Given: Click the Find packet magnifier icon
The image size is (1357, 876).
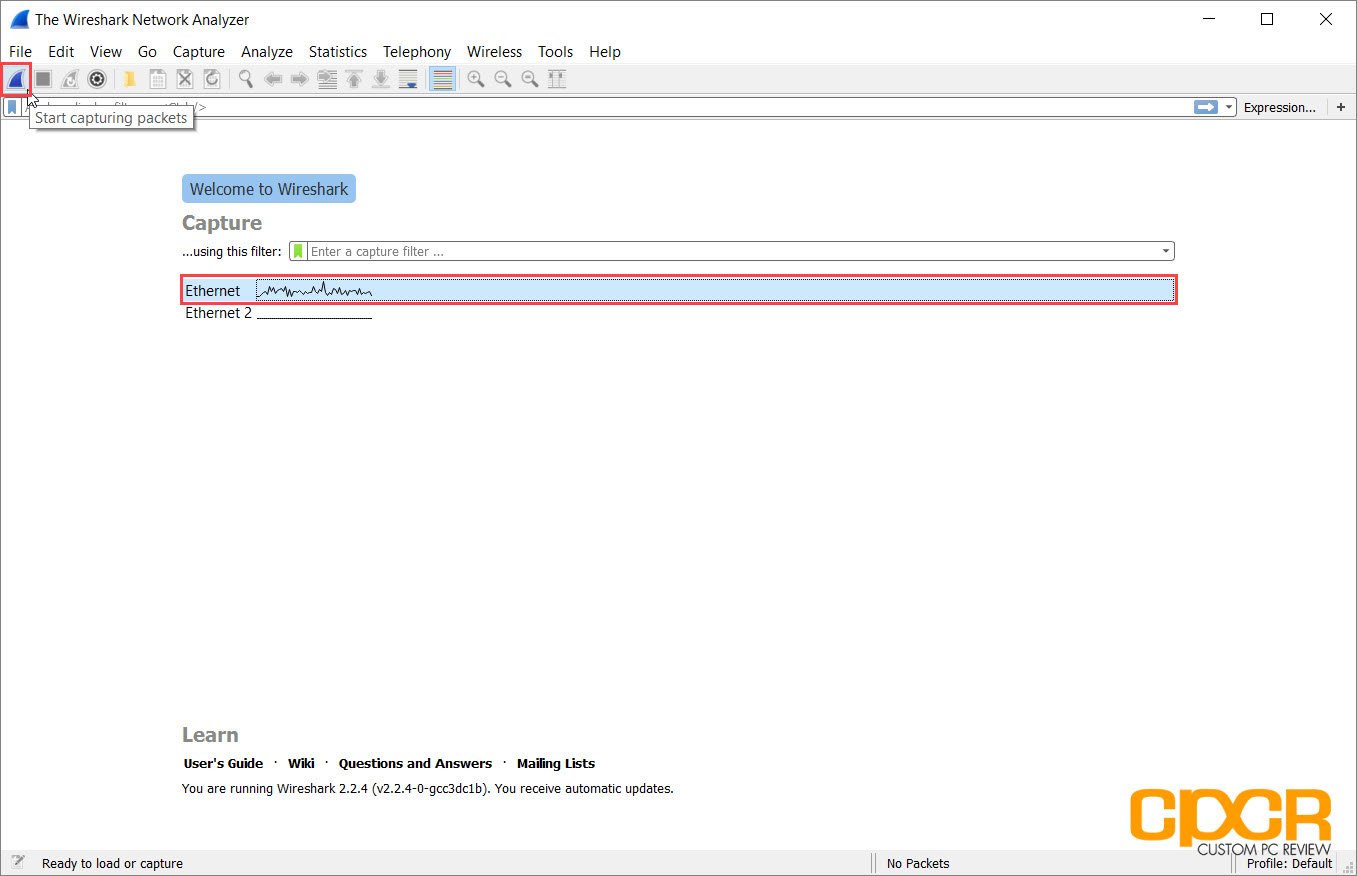Looking at the screenshot, I should coord(245,79).
